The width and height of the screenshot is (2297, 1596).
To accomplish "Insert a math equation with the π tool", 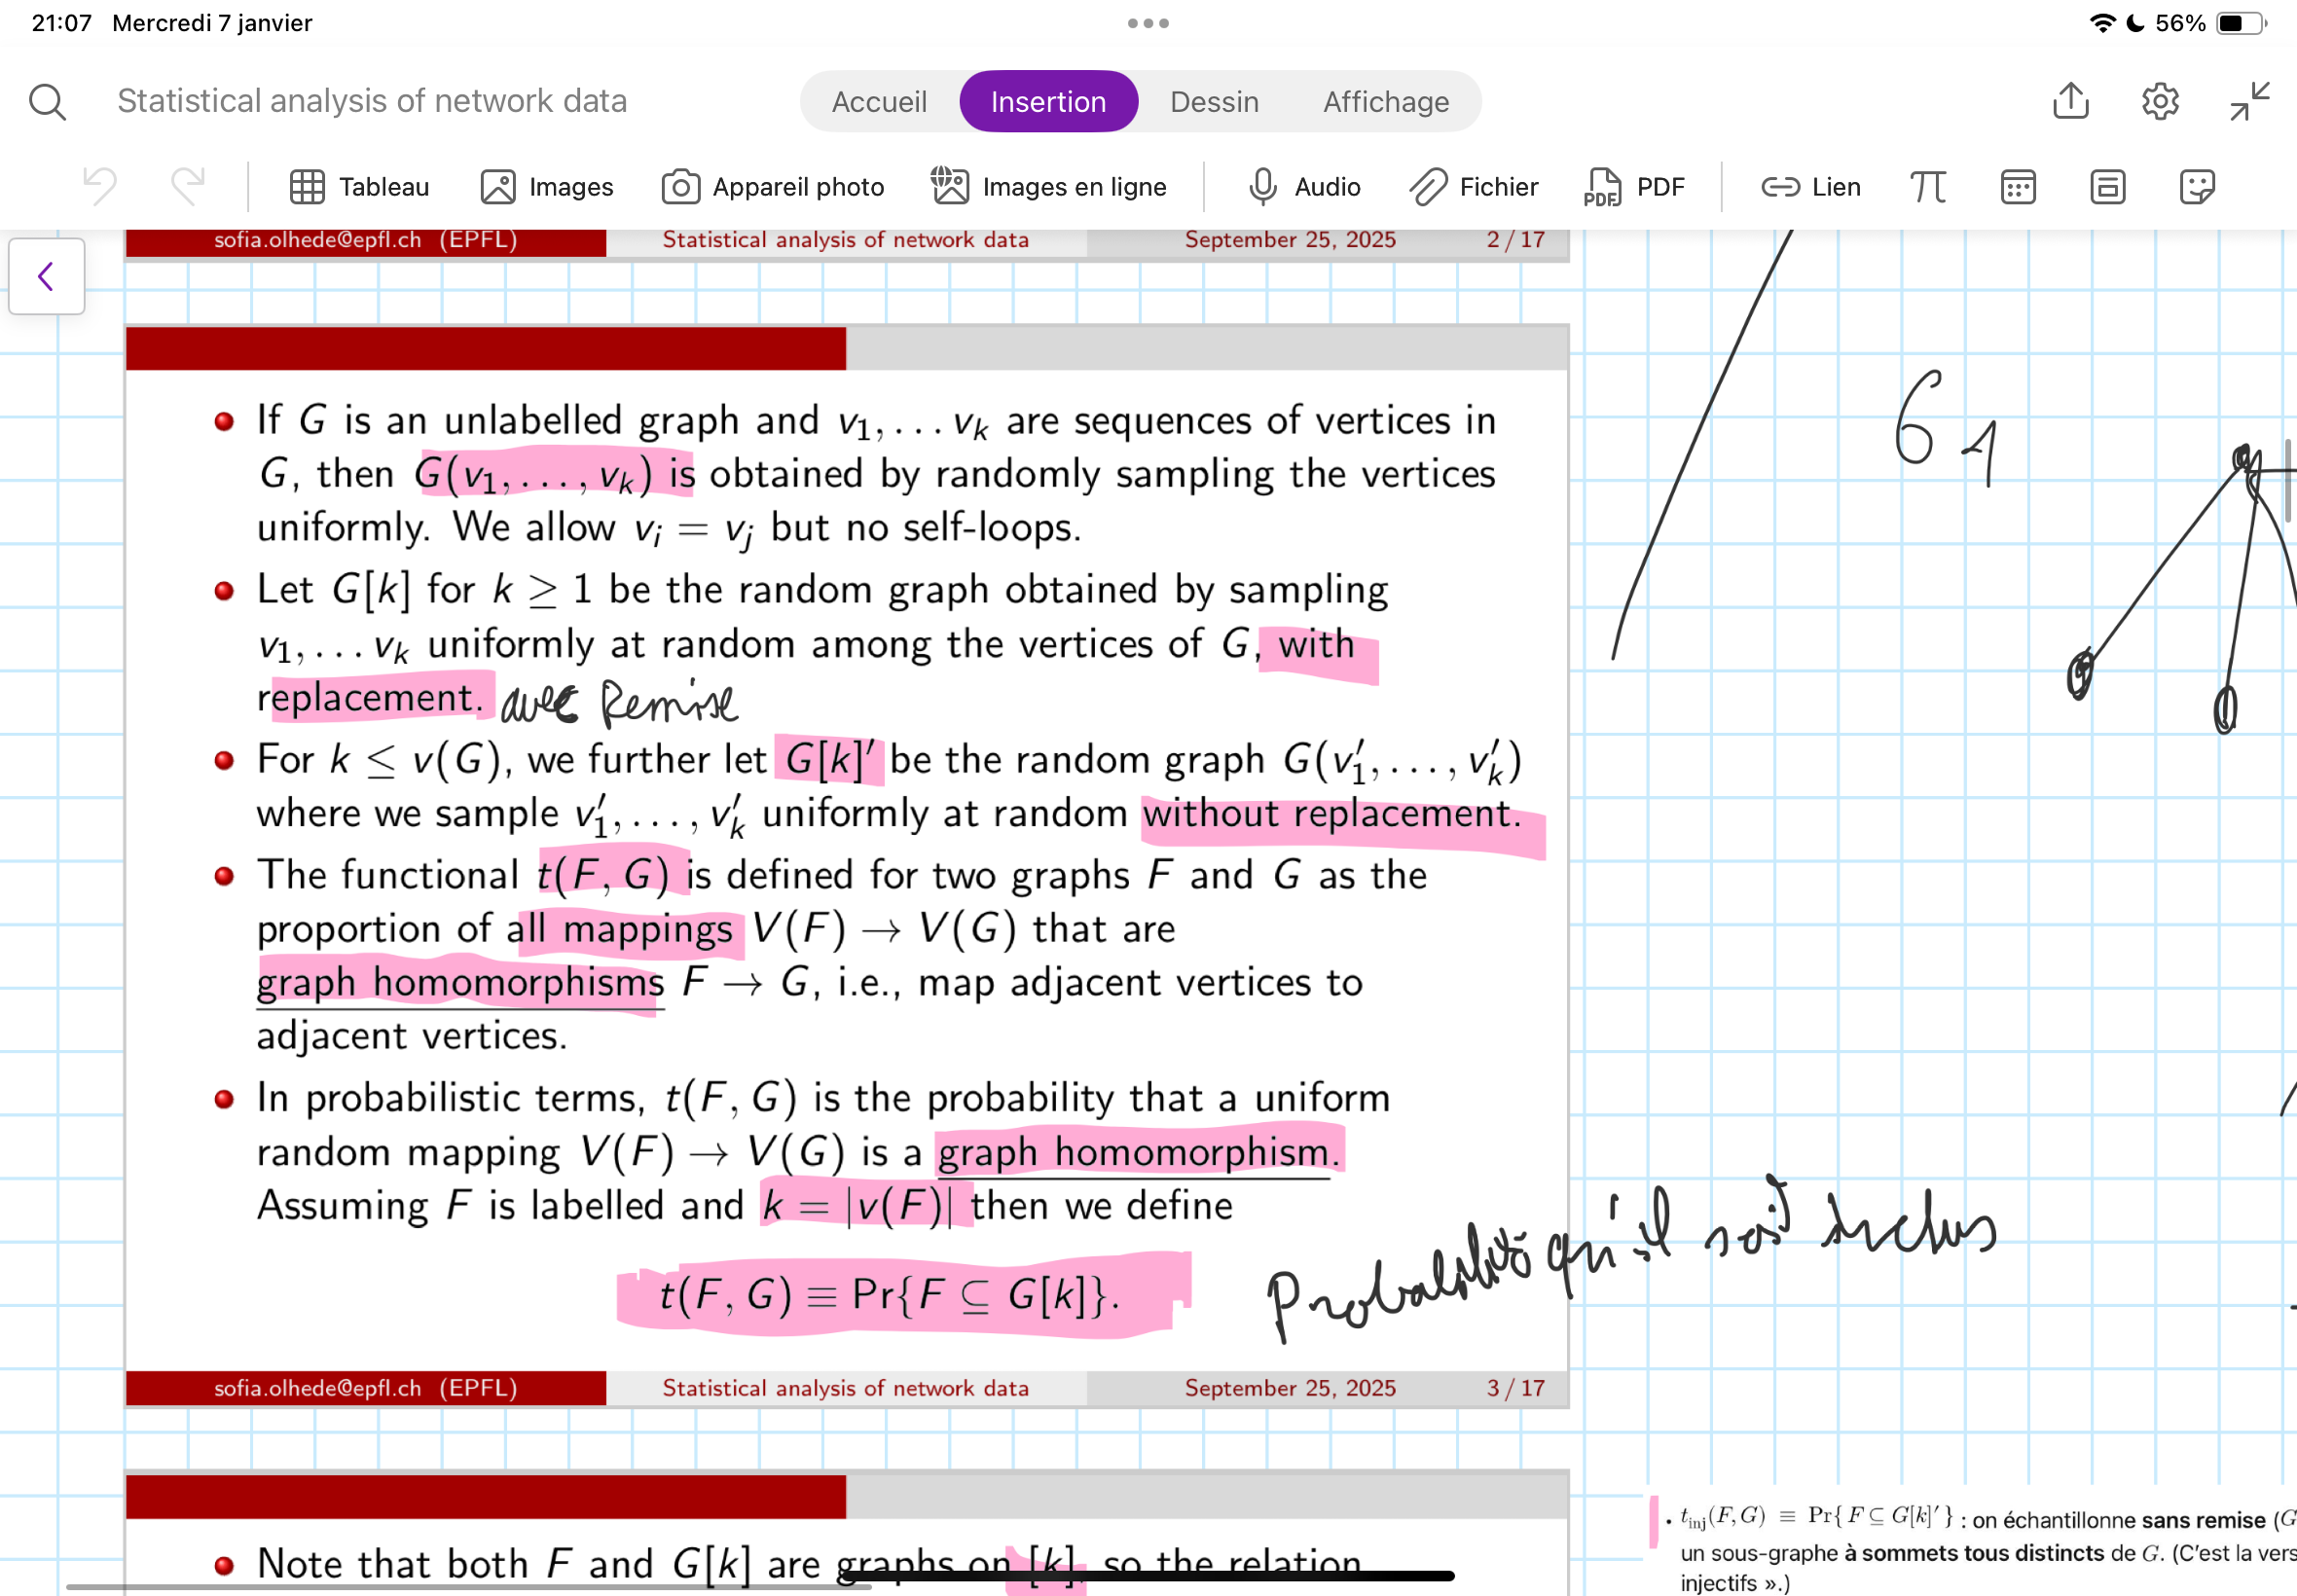I will [1928, 187].
